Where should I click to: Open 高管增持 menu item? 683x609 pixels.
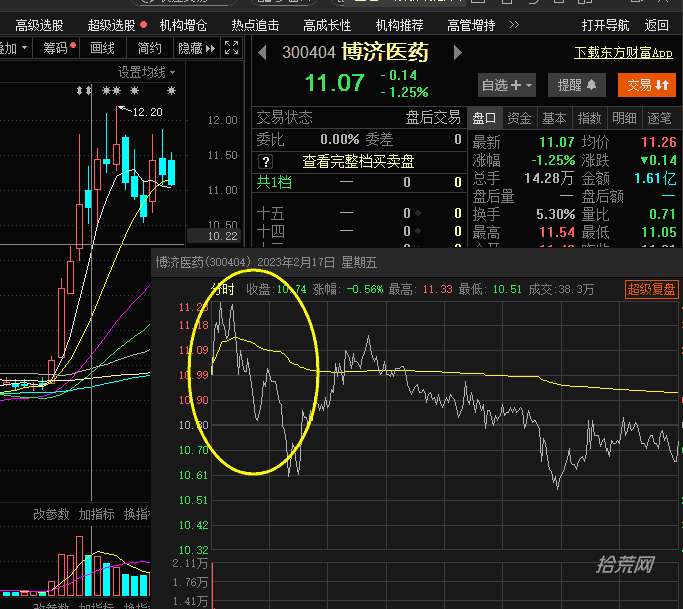point(471,25)
